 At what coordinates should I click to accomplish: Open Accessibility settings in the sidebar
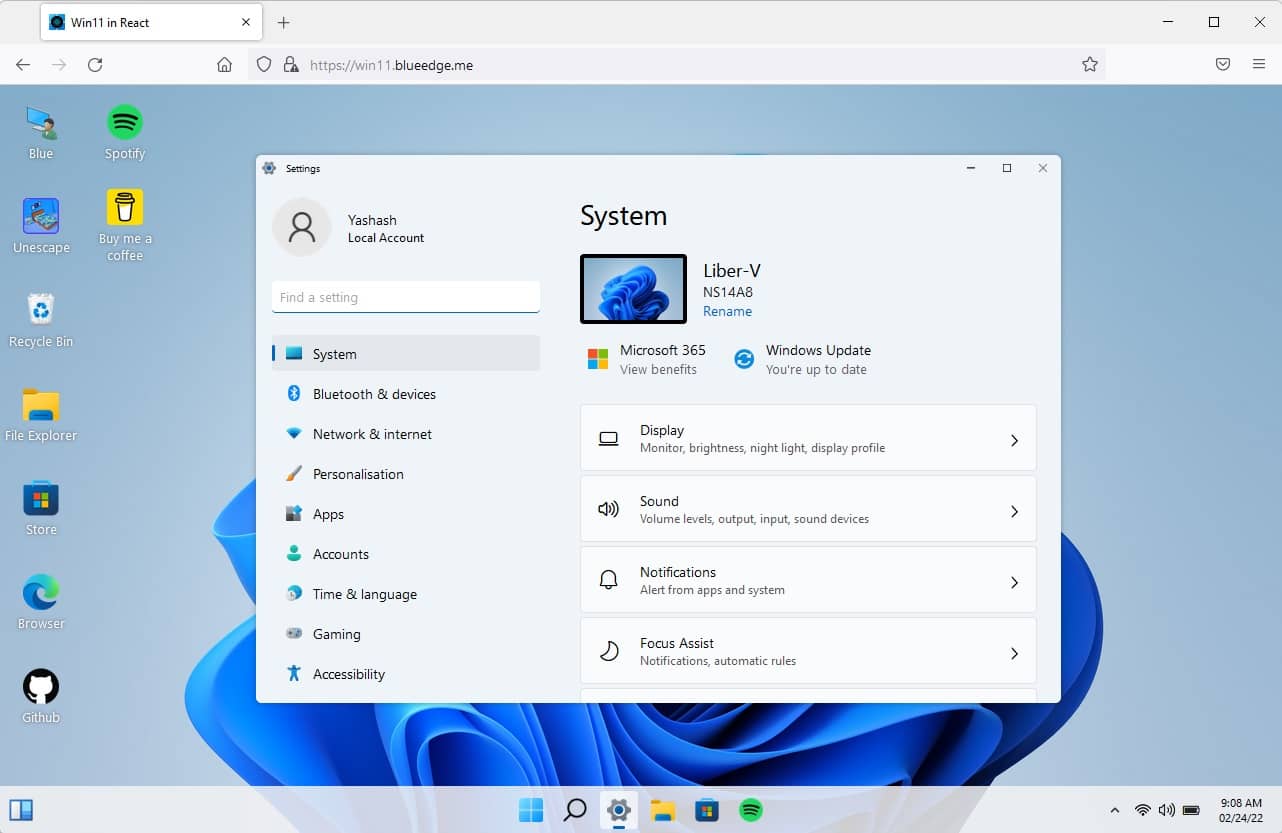pos(406,674)
